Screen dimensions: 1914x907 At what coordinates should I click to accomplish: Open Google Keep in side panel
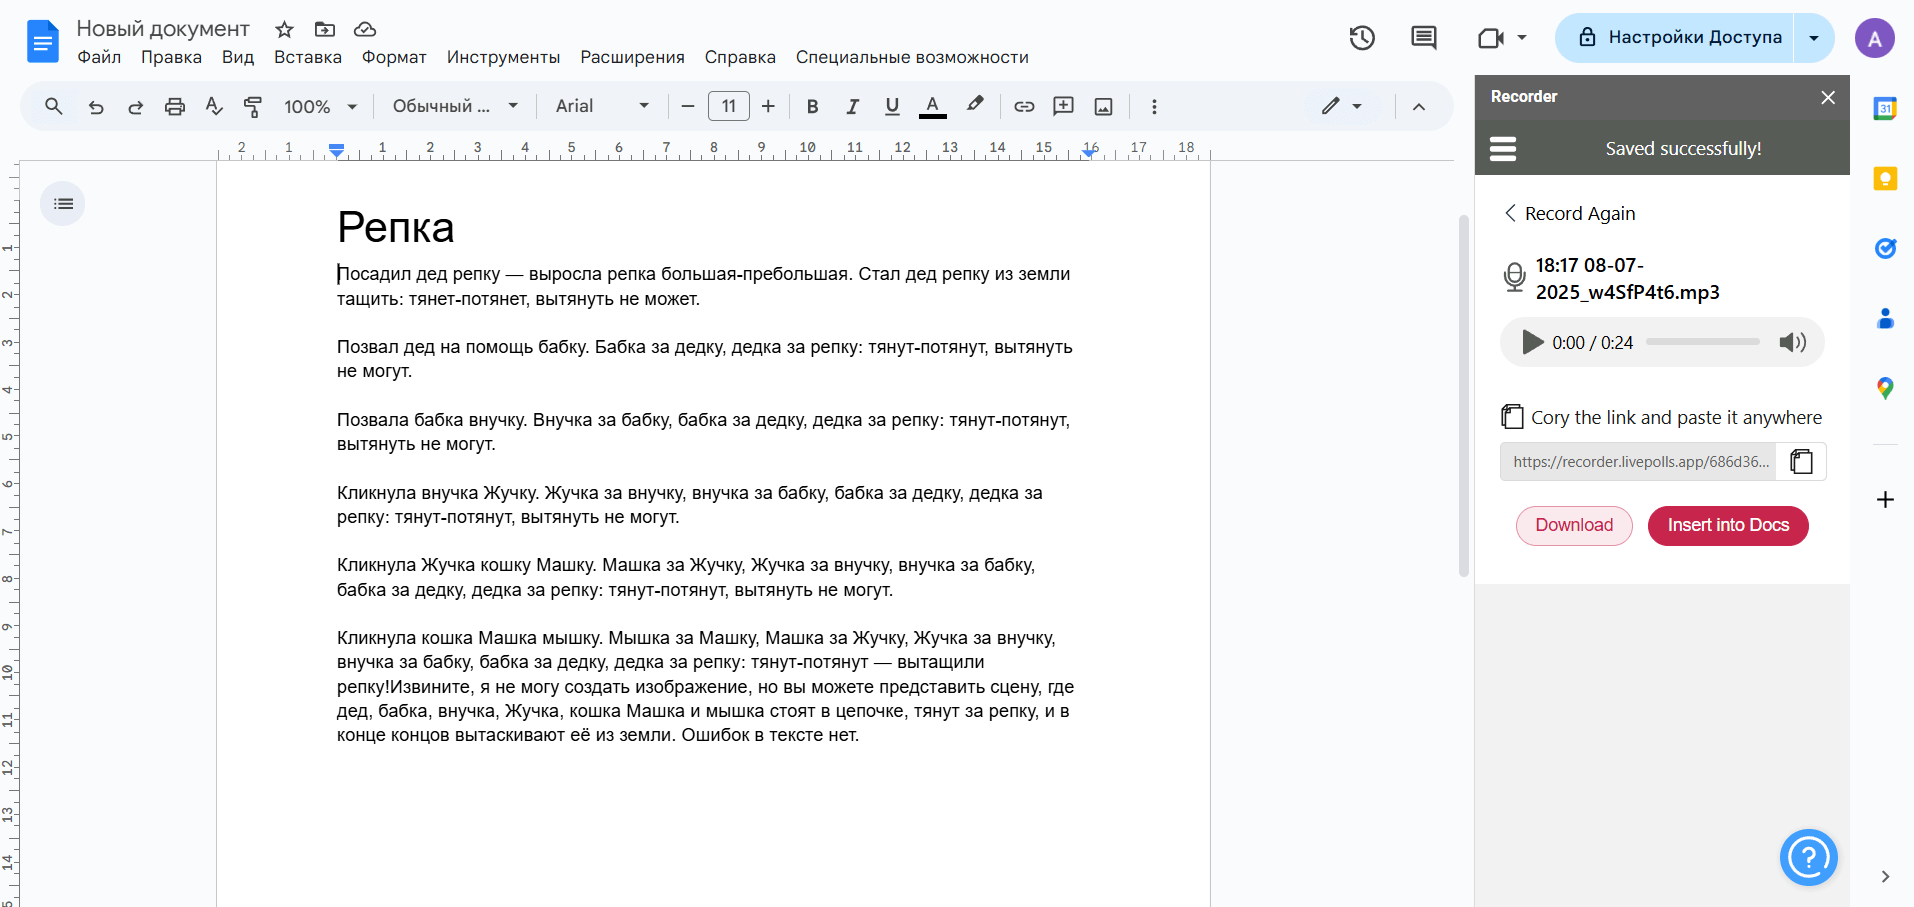(x=1885, y=179)
